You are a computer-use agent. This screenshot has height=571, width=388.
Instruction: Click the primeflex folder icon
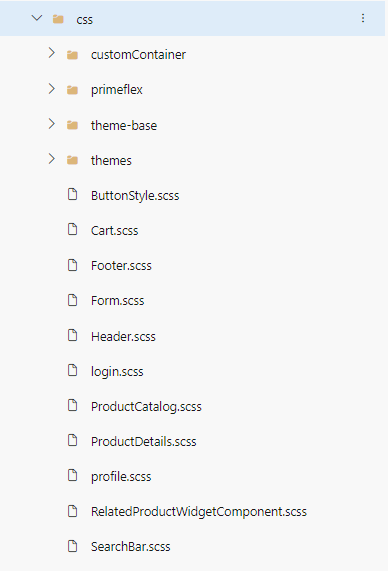click(72, 90)
